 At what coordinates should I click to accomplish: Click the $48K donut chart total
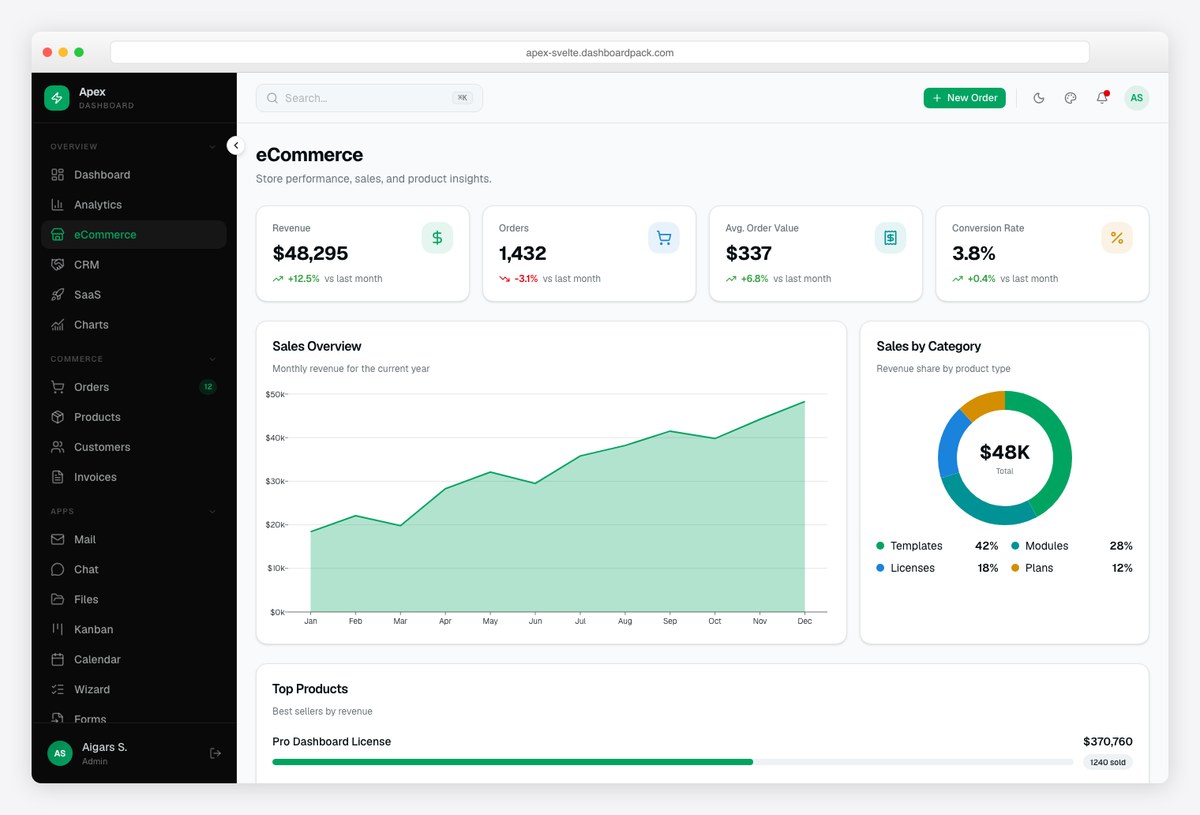point(1005,453)
